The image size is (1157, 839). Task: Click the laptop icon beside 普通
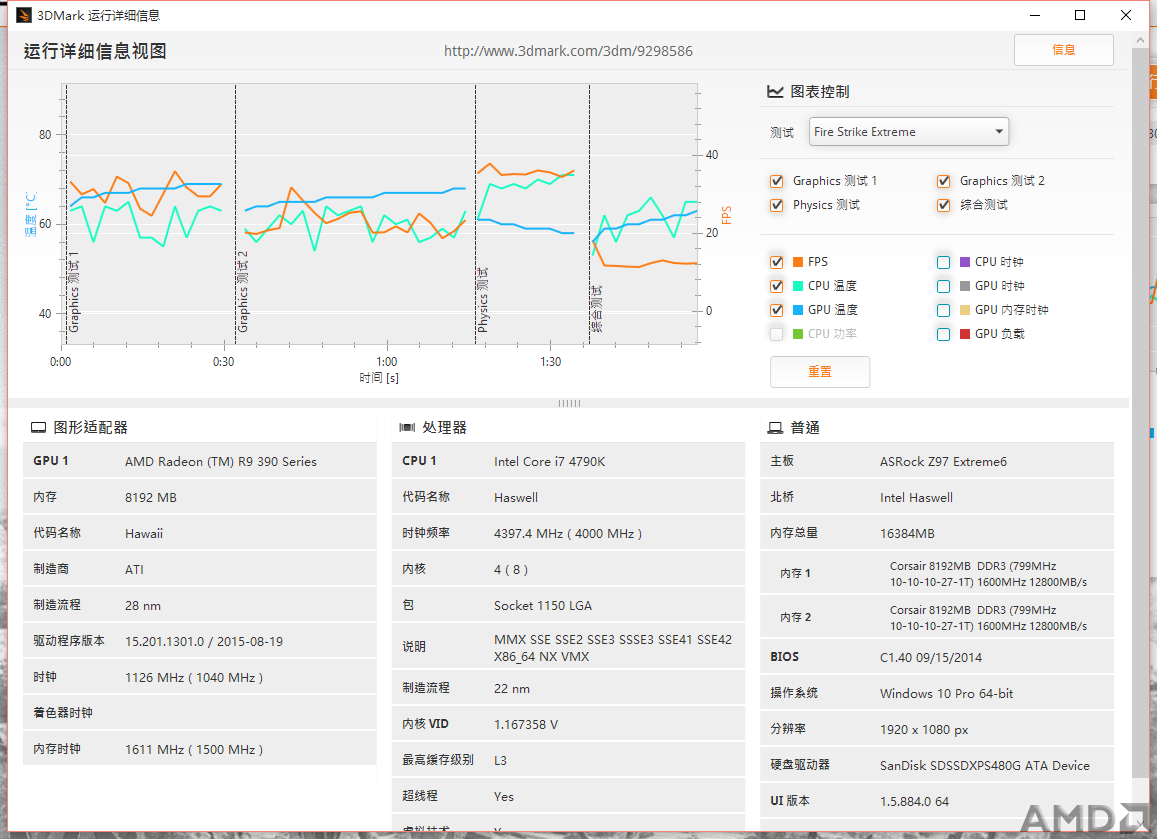(775, 428)
